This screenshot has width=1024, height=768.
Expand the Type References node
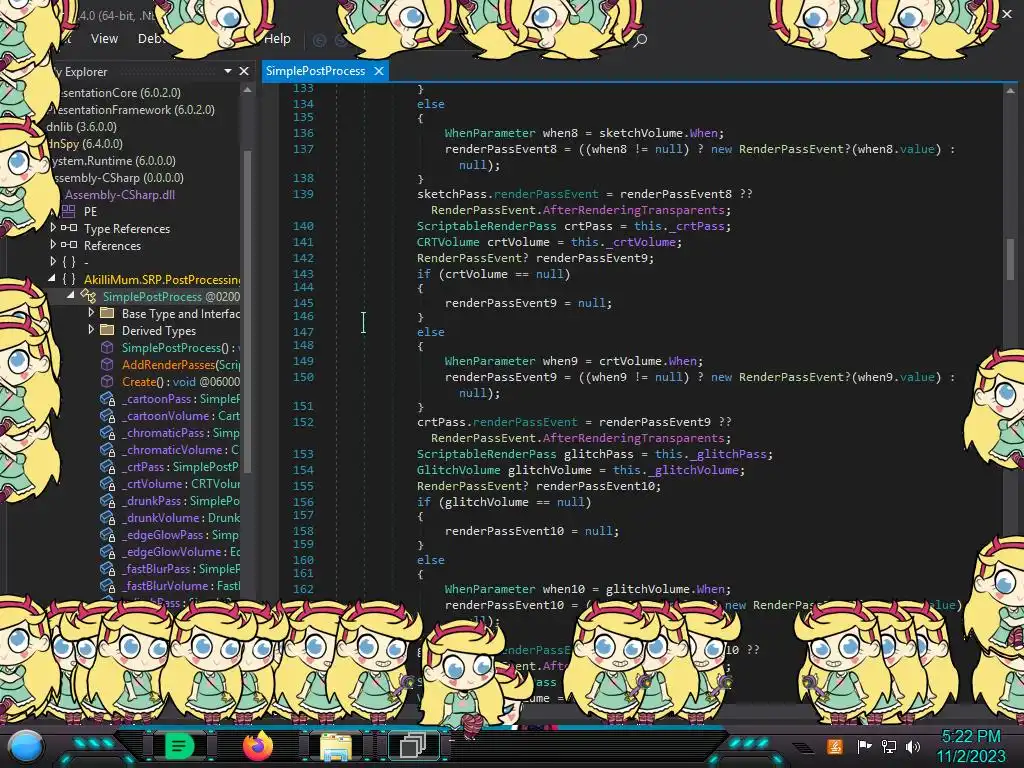point(53,228)
